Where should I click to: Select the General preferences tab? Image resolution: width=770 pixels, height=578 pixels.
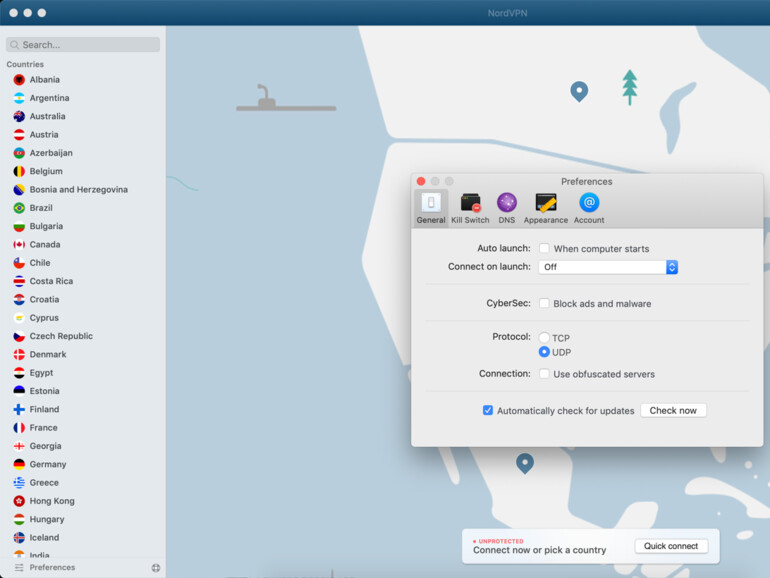click(x=431, y=208)
